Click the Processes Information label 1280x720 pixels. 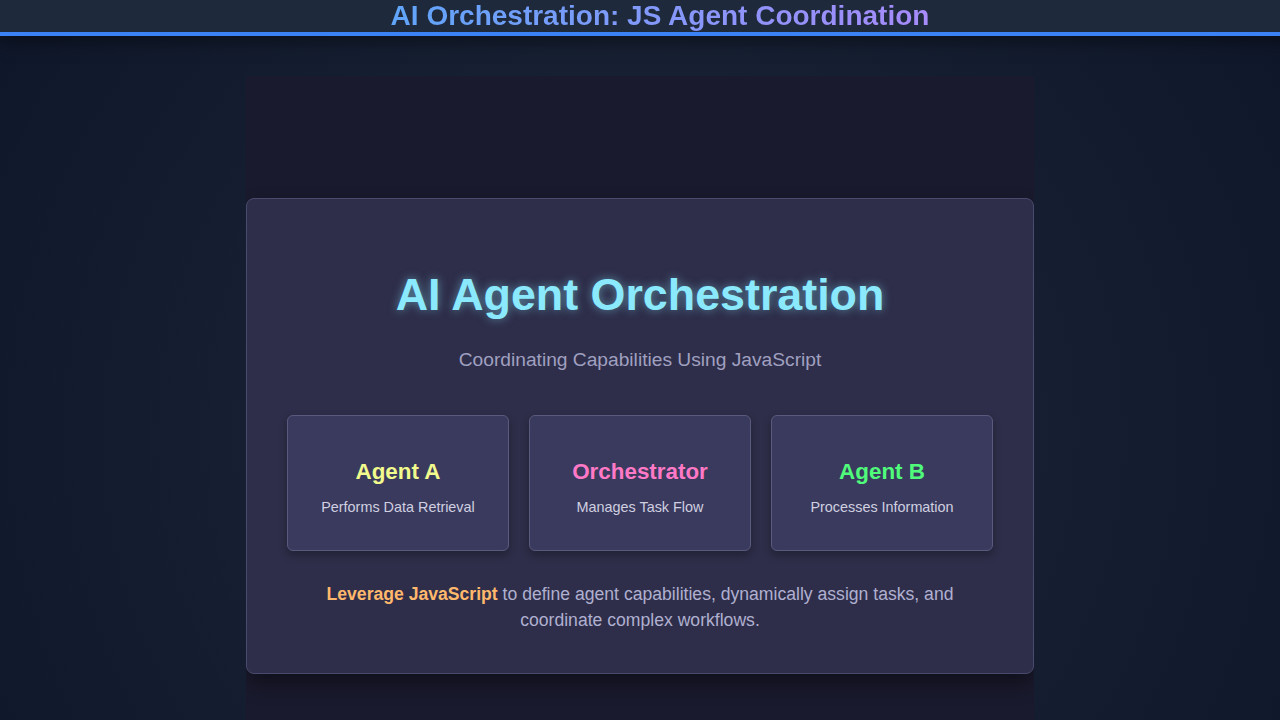point(882,507)
